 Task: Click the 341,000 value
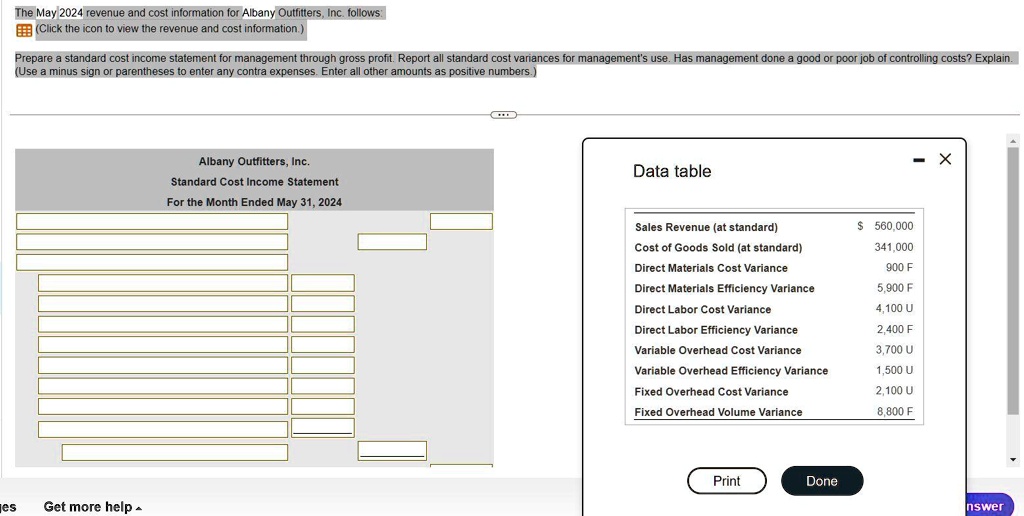point(894,247)
